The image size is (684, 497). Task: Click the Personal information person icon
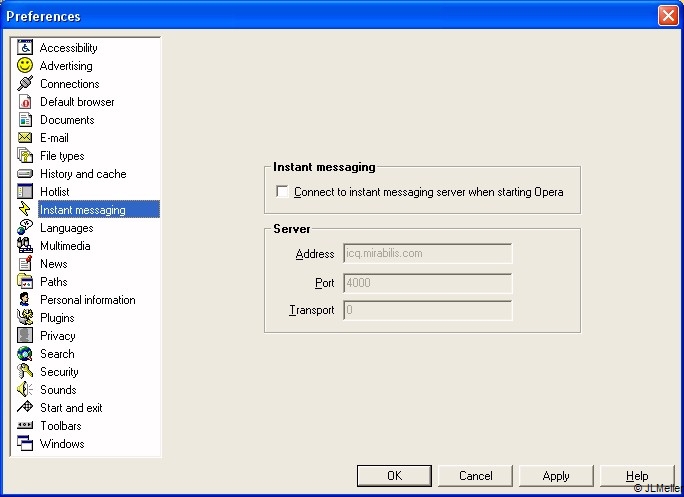coord(25,299)
